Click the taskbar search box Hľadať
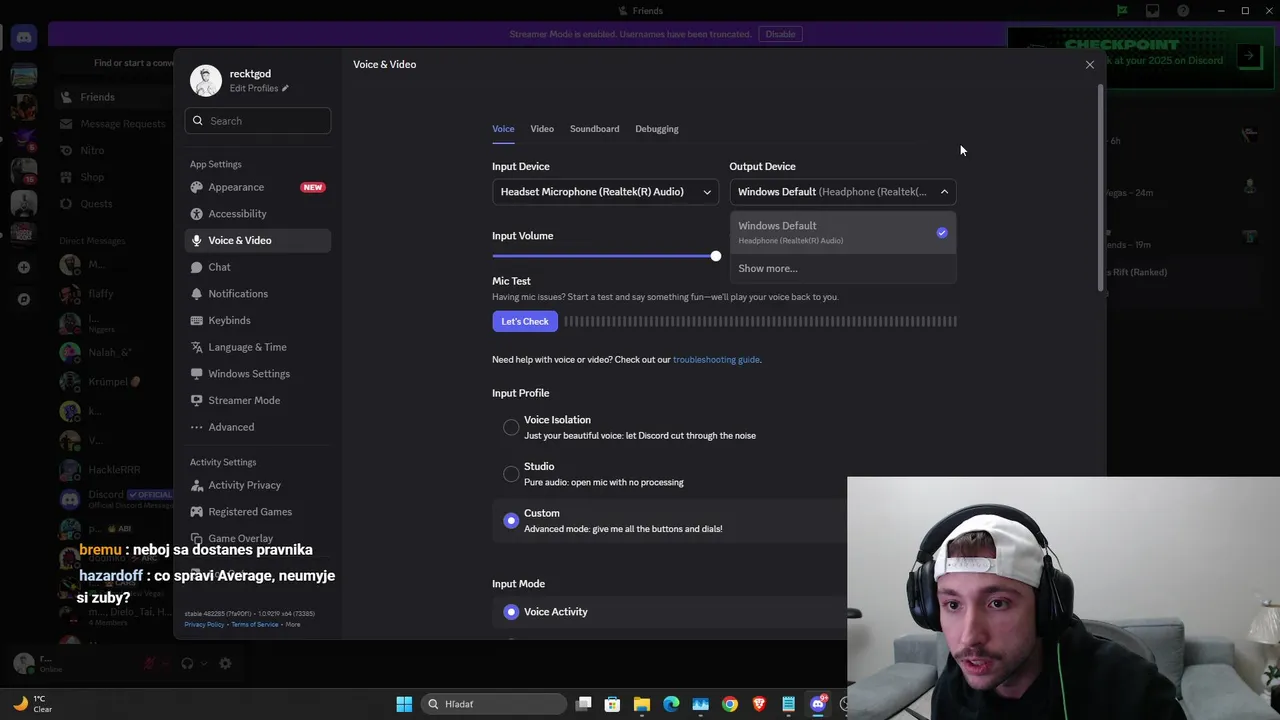 click(x=494, y=704)
